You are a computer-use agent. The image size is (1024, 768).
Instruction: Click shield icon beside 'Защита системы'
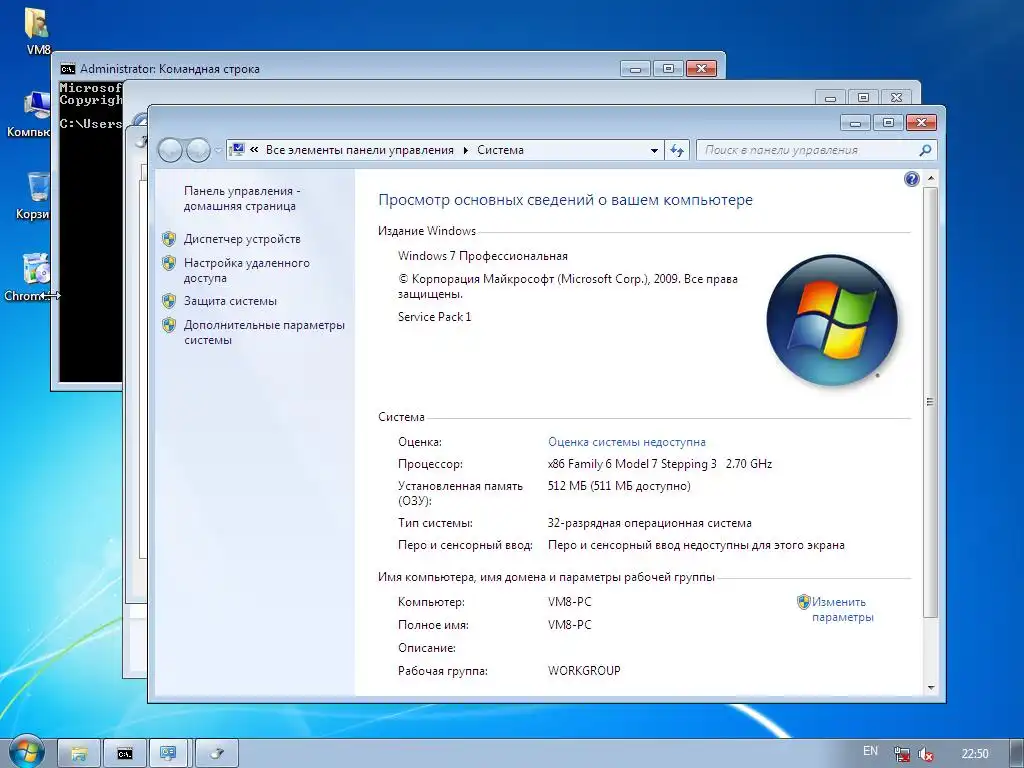click(169, 301)
